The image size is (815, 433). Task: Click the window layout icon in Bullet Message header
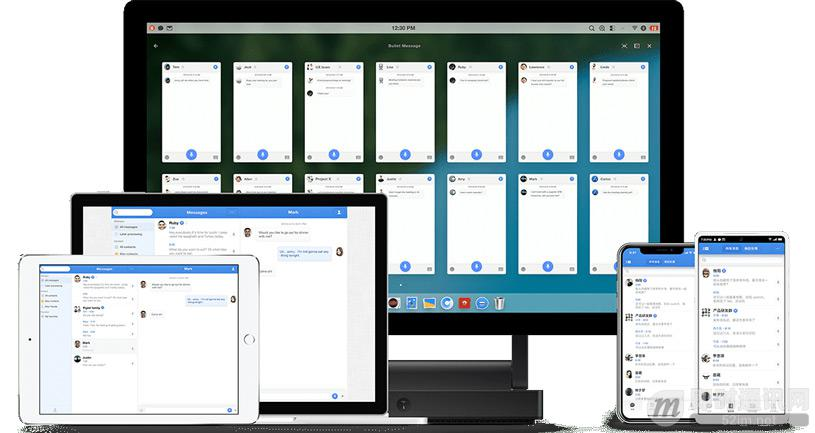tap(637, 46)
